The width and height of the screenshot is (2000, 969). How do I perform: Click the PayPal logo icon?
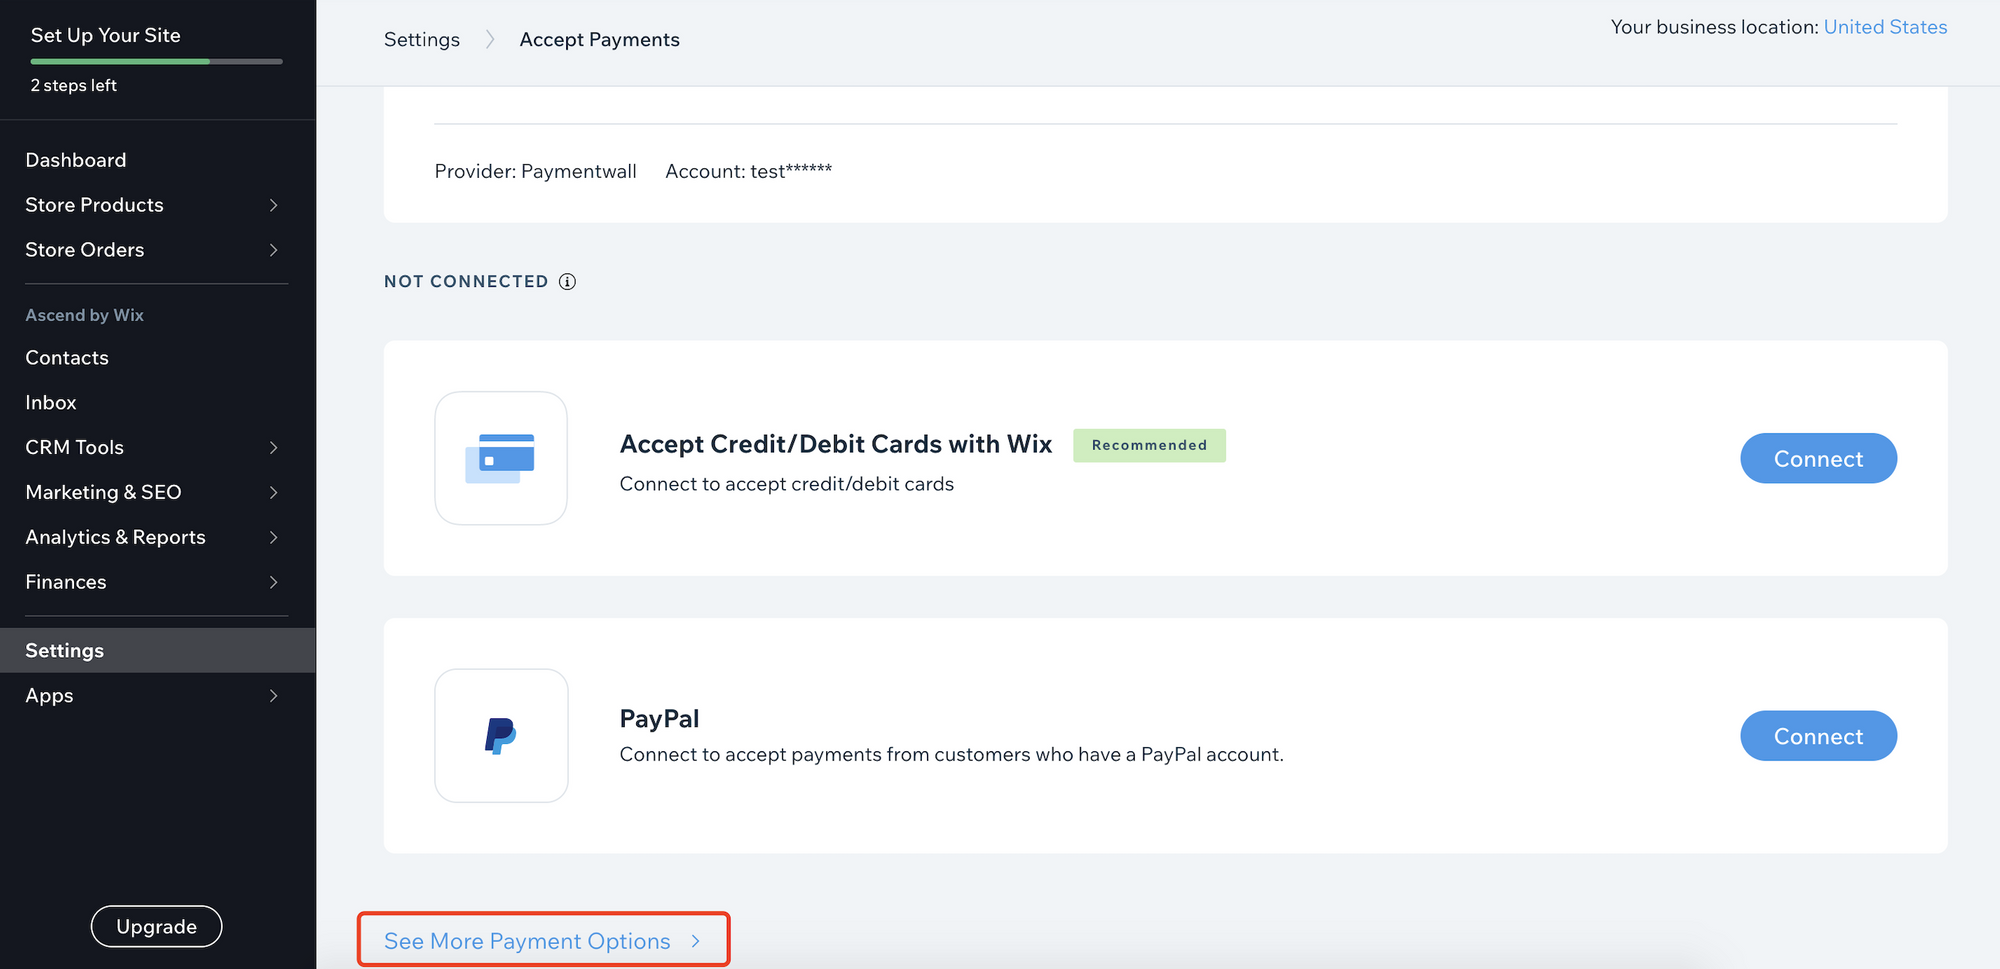[501, 736]
